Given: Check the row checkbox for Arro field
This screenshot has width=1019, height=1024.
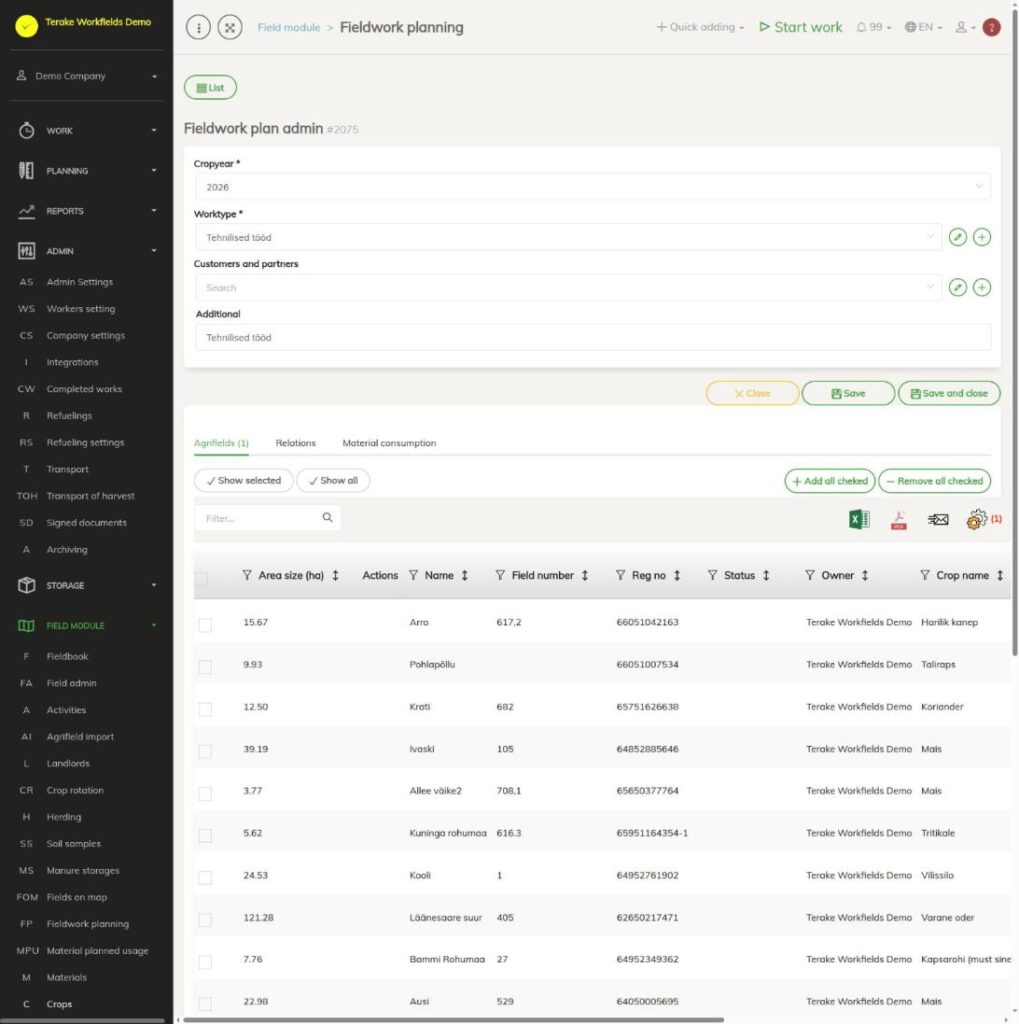Looking at the screenshot, I should click(205, 625).
